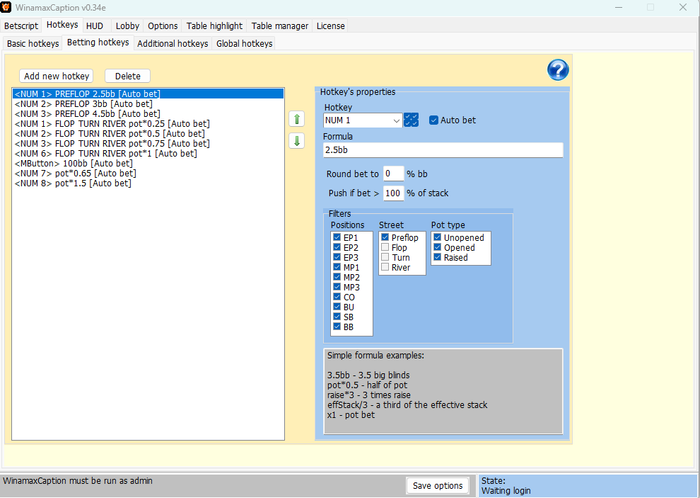Select NUM 1 FLOP TURN RIVER pot*0.25 row
This screenshot has width=700, height=498.
coord(148,124)
